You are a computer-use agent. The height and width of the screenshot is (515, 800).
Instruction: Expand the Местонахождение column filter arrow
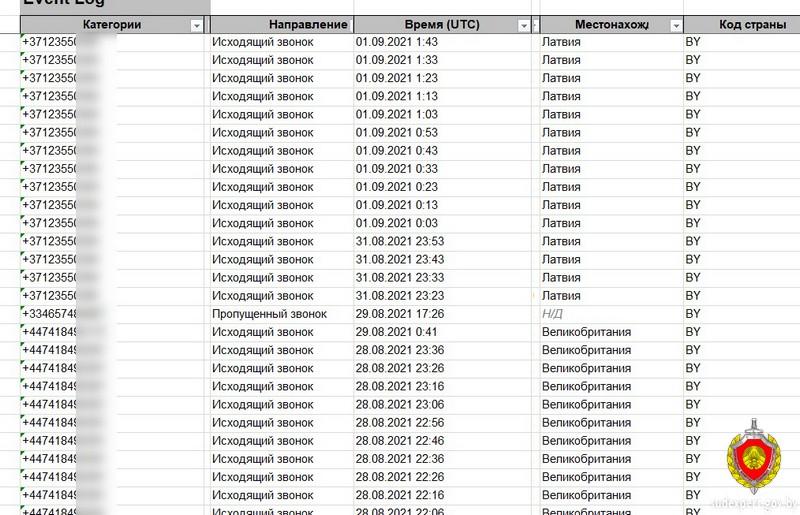point(675,25)
